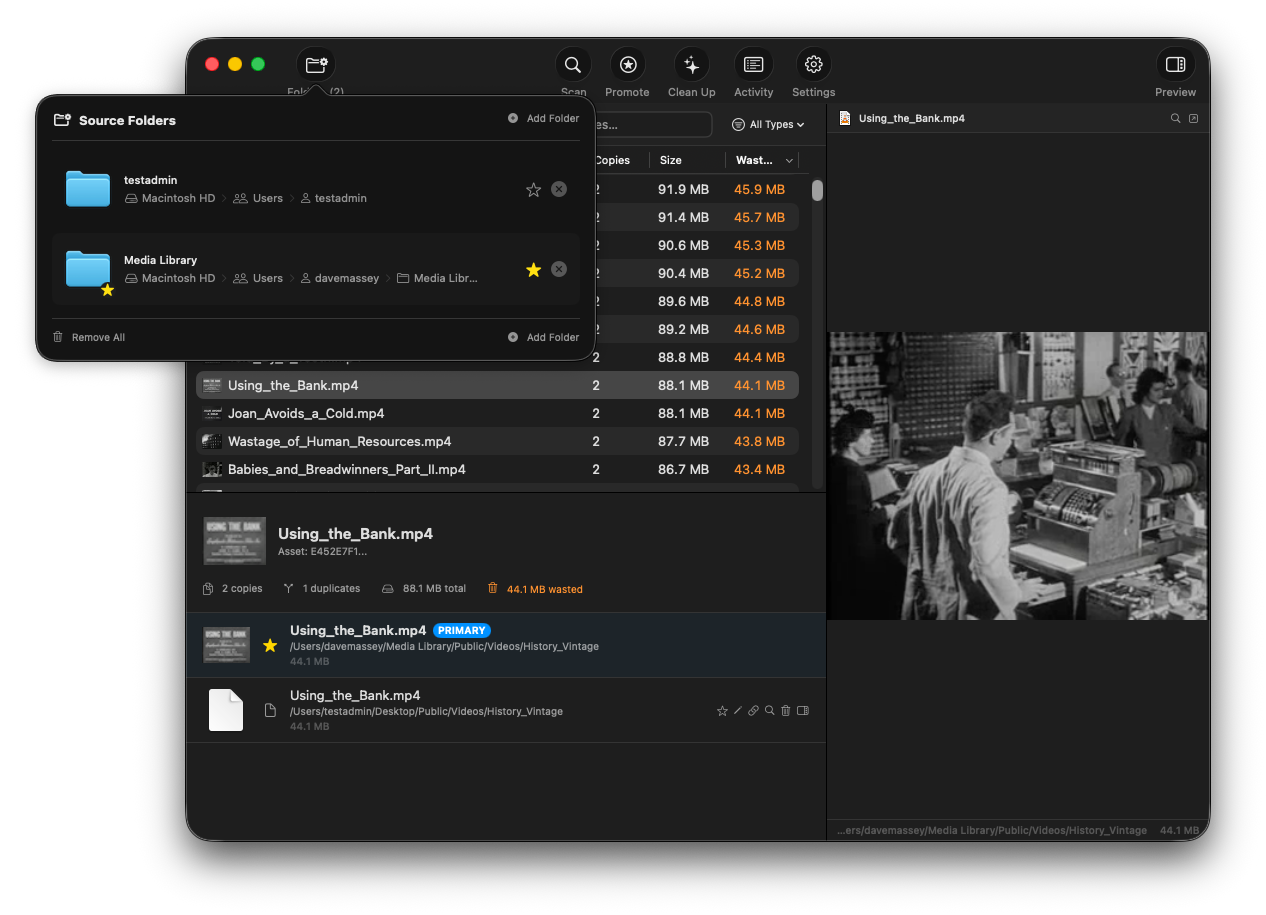Unstar the Media Library source folder
1266x915 pixels.
[533, 269]
